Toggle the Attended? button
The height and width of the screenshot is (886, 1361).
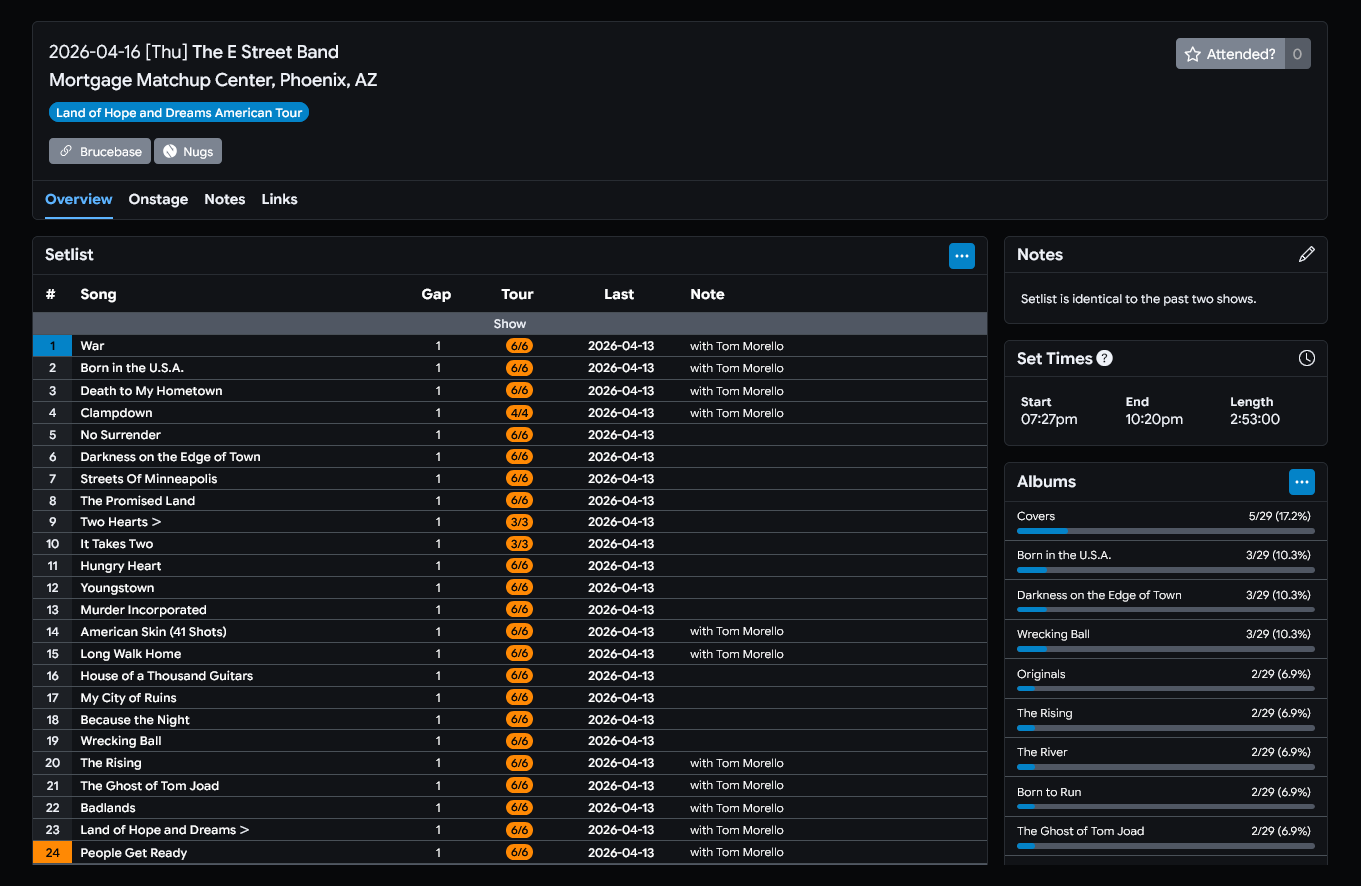pos(1230,54)
